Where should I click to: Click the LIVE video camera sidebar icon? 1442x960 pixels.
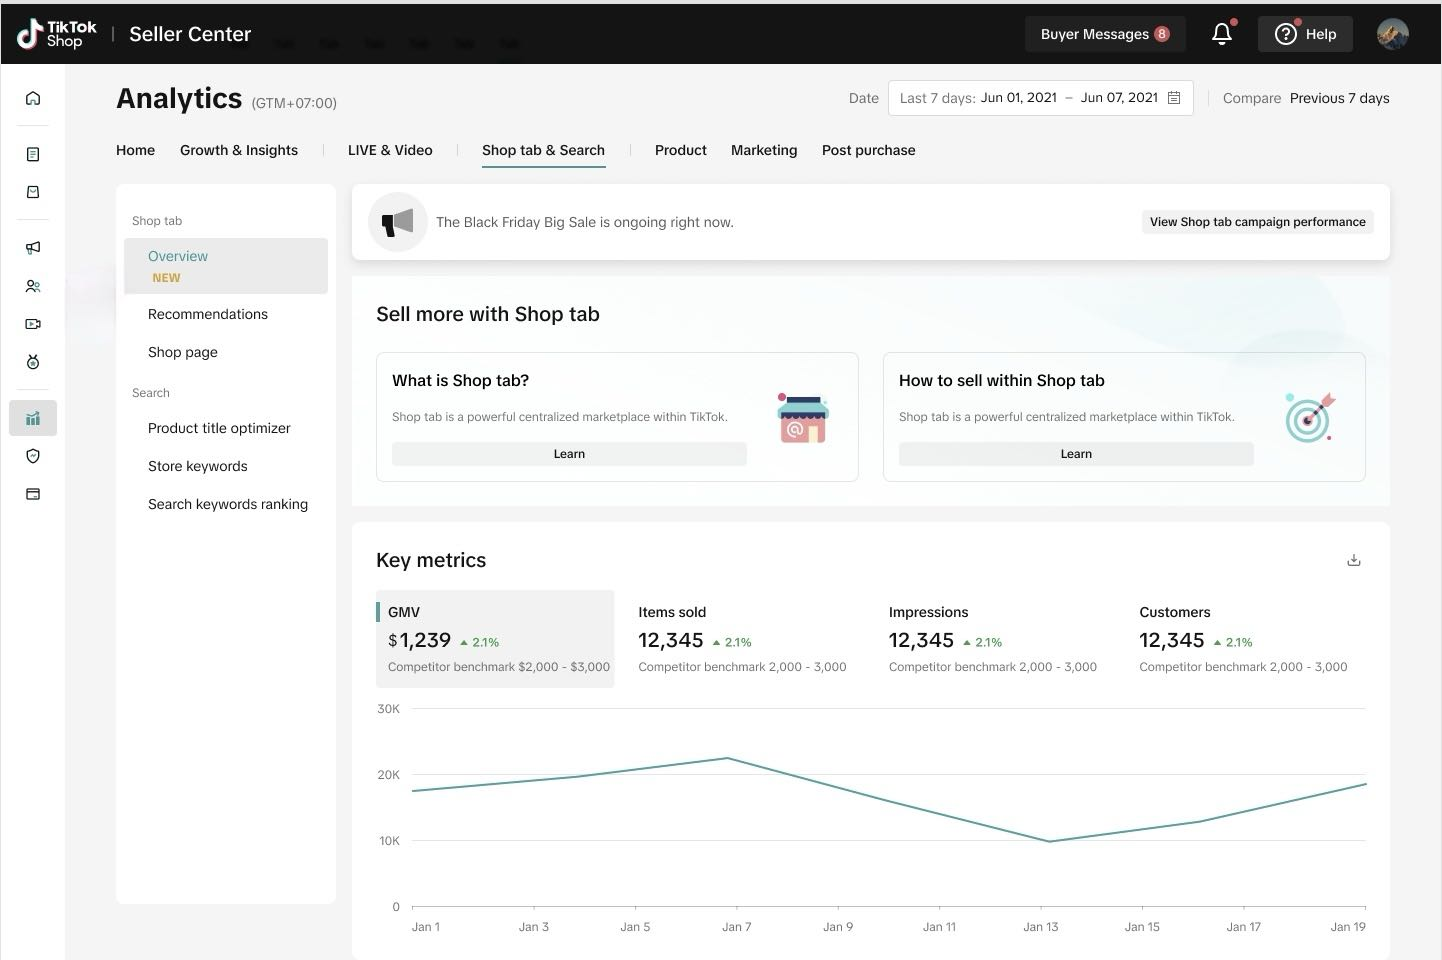pos(33,324)
